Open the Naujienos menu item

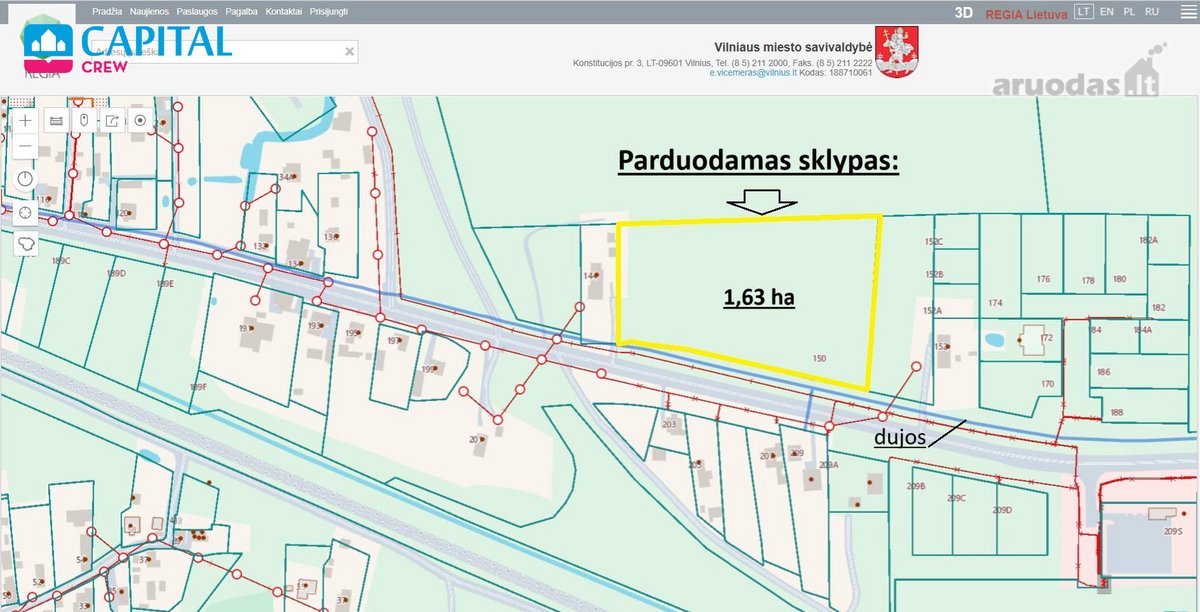click(150, 11)
